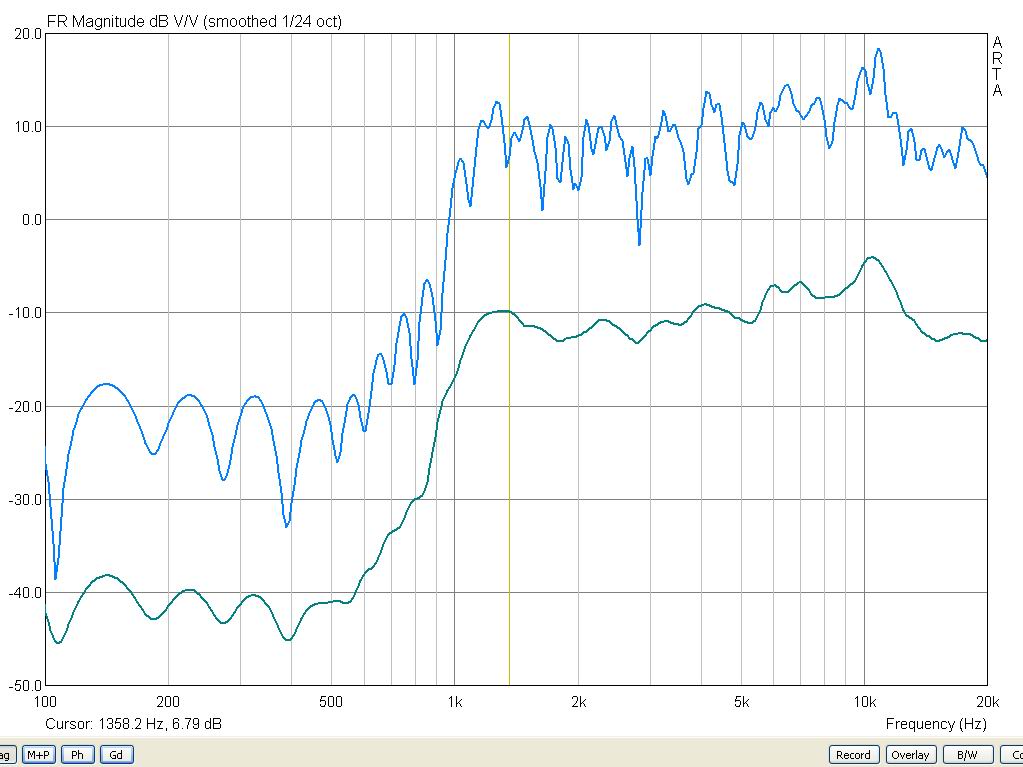1023x767 pixels.
Task: Click the 1k frequency axis label
Action: pos(455,702)
